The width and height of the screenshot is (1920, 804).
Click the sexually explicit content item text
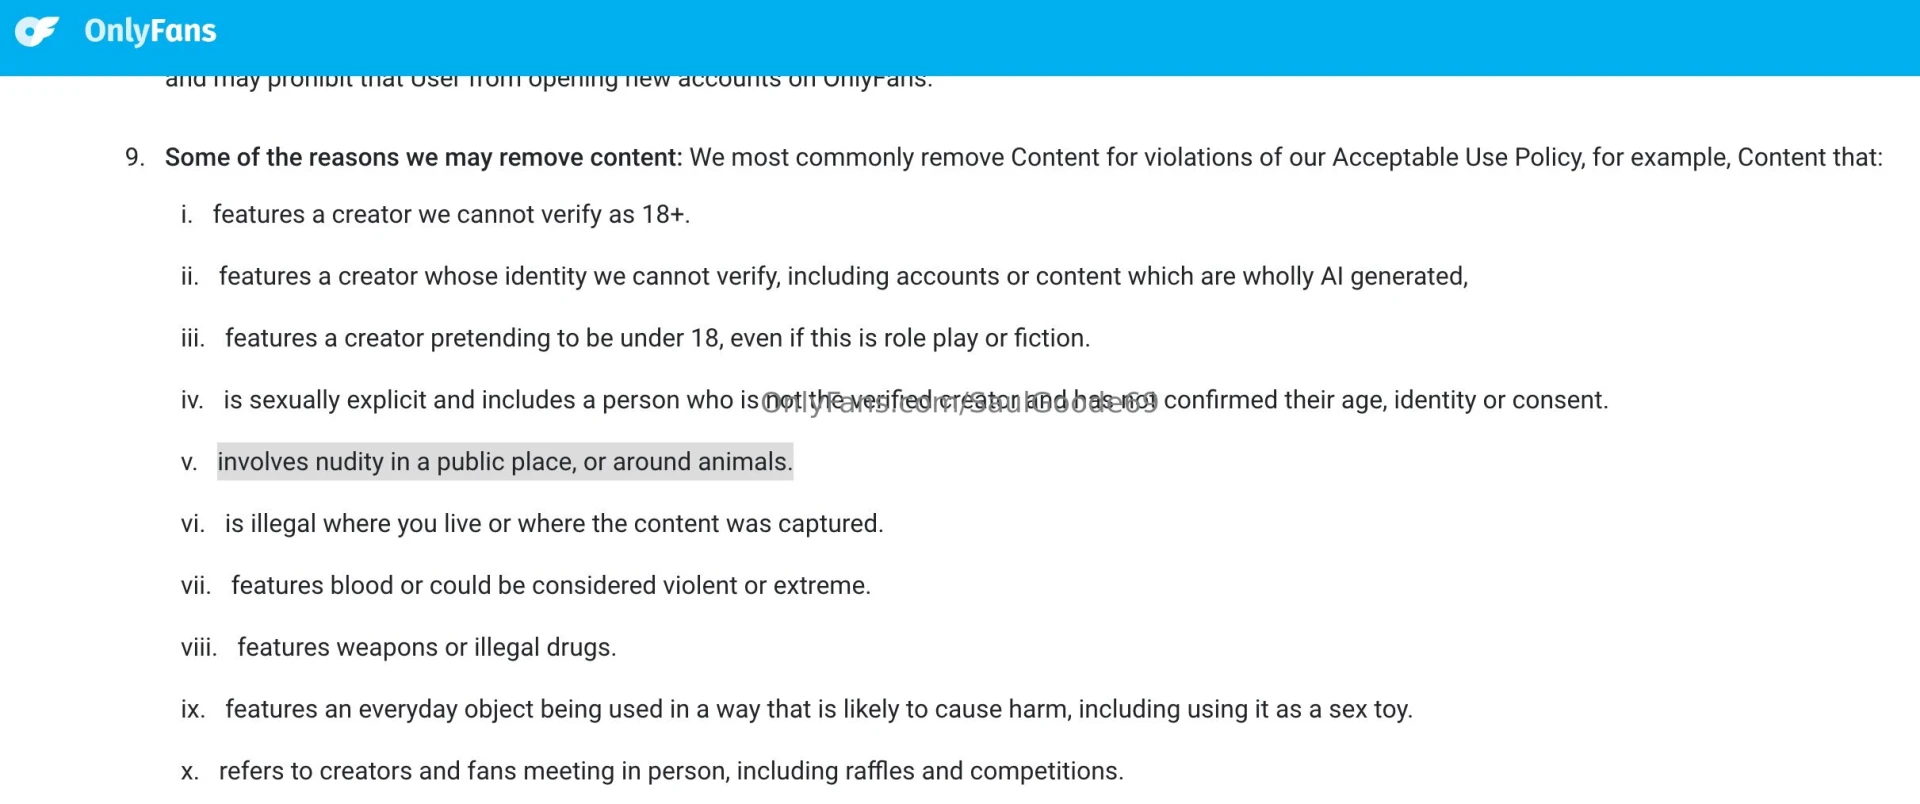[x=490, y=401]
